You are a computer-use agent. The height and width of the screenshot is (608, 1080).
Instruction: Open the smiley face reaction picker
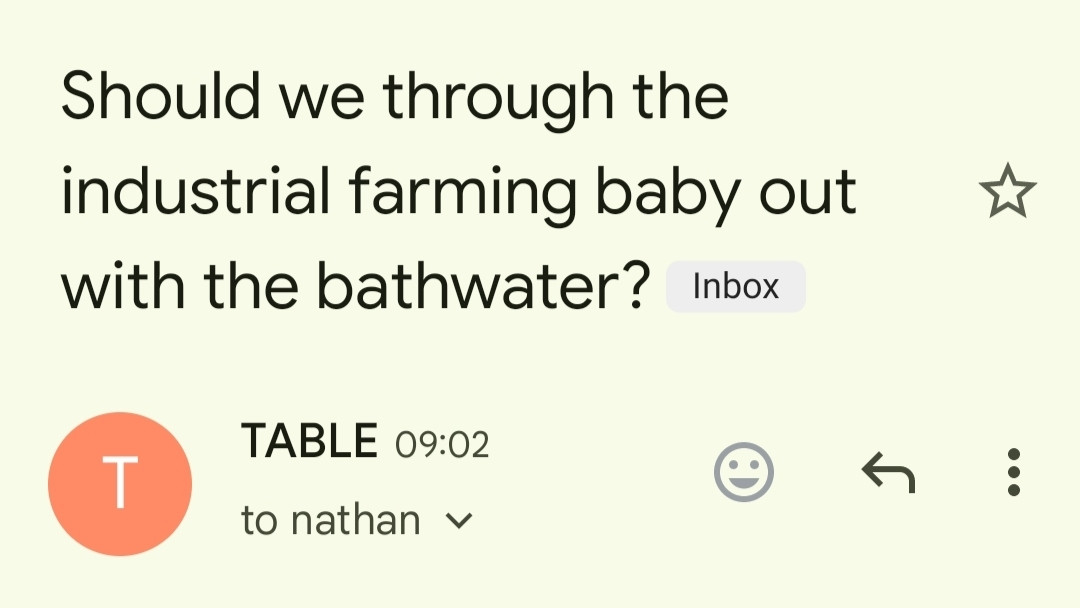[744, 472]
